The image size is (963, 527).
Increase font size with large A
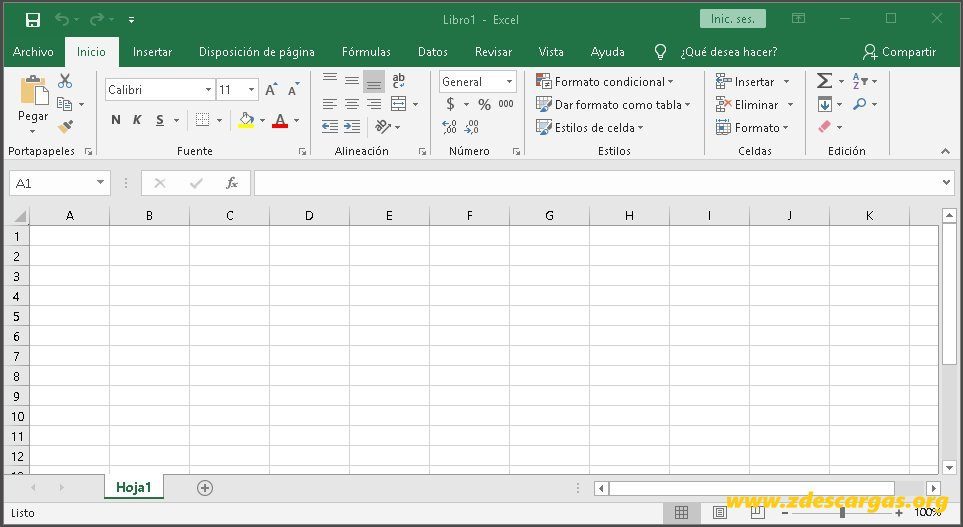point(271,90)
